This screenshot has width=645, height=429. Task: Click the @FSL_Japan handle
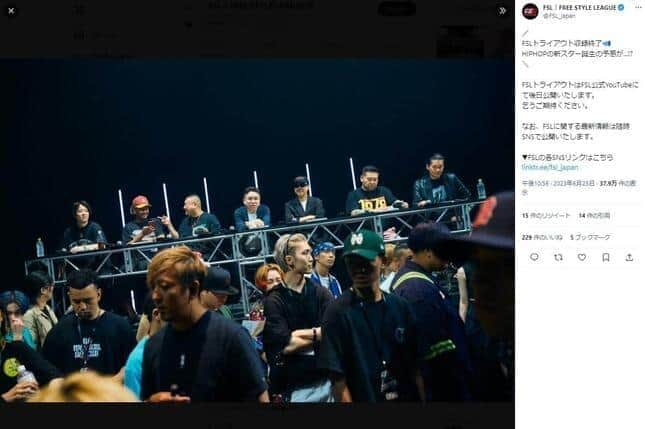(559, 16)
